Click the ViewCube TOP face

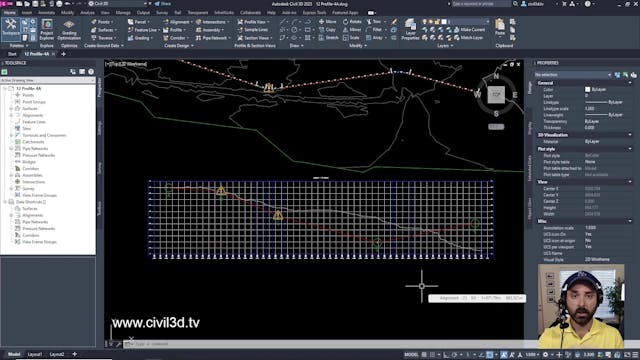click(496, 94)
